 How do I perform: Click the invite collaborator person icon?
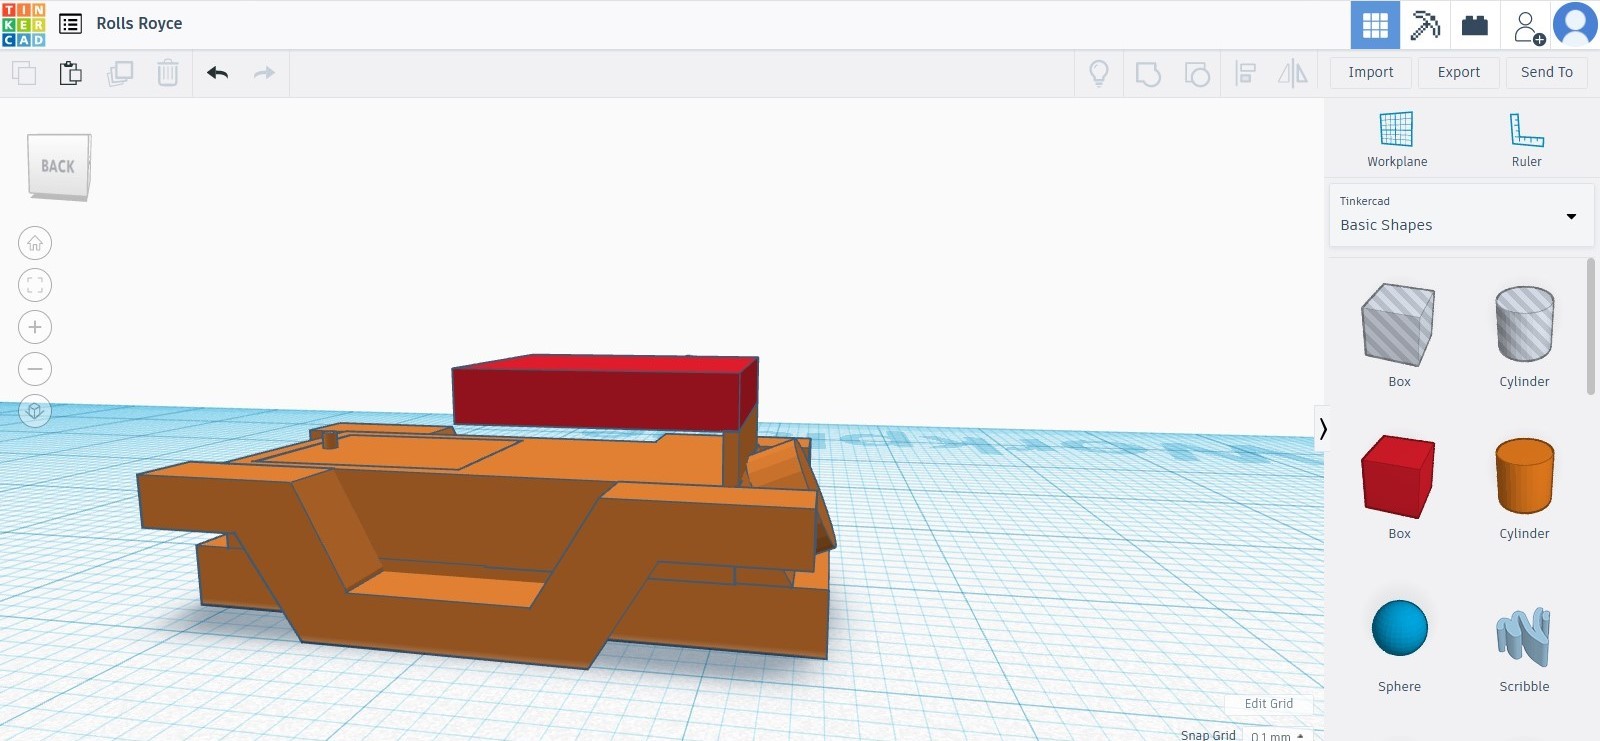coord(1527,27)
